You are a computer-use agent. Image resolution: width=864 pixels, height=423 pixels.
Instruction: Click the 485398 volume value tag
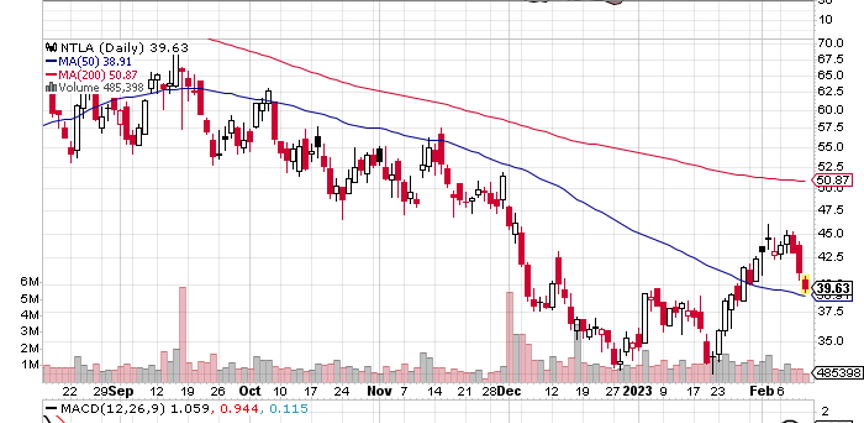coord(838,373)
